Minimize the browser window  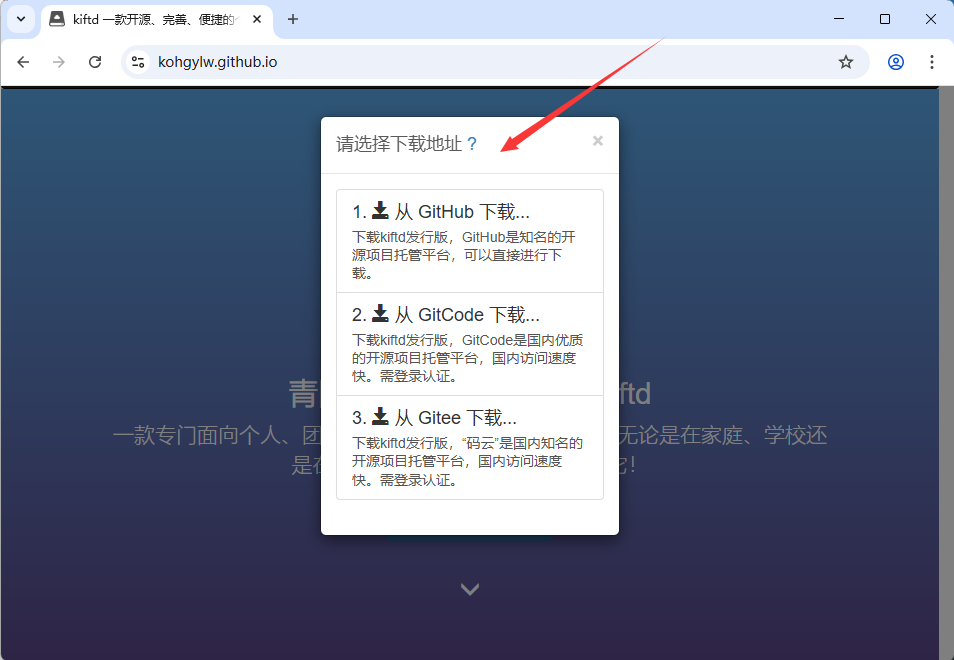(839, 19)
